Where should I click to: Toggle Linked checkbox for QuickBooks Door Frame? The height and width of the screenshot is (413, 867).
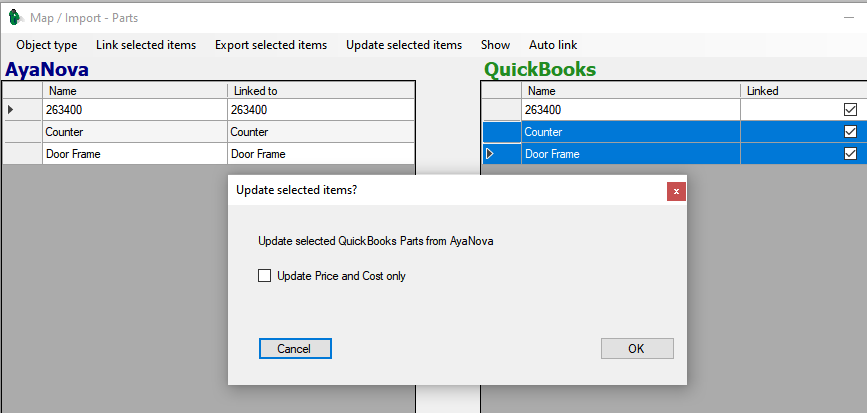[850, 154]
